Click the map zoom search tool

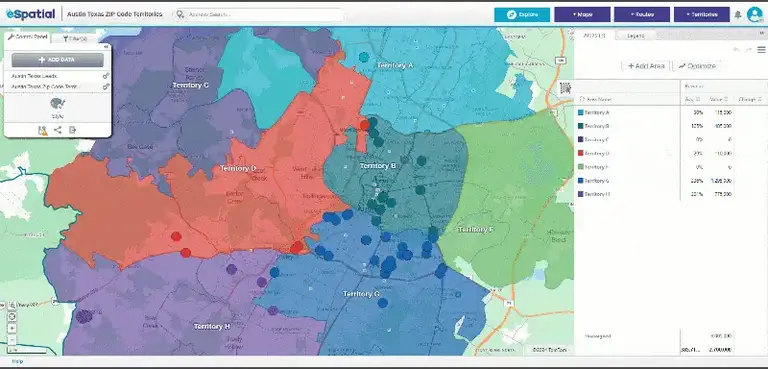pyautogui.click(x=12, y=305)
